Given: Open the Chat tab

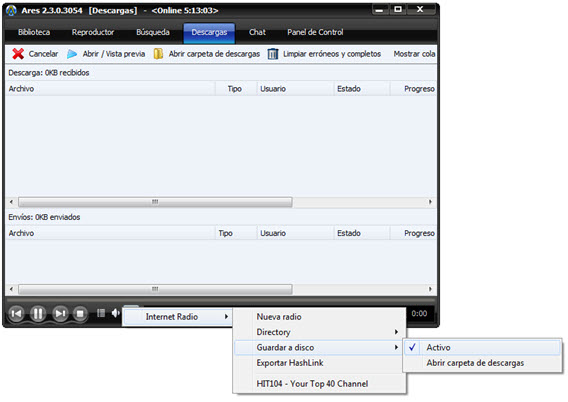Looking at the screenshot, I should pyautogui.click(x=257, y=32).
